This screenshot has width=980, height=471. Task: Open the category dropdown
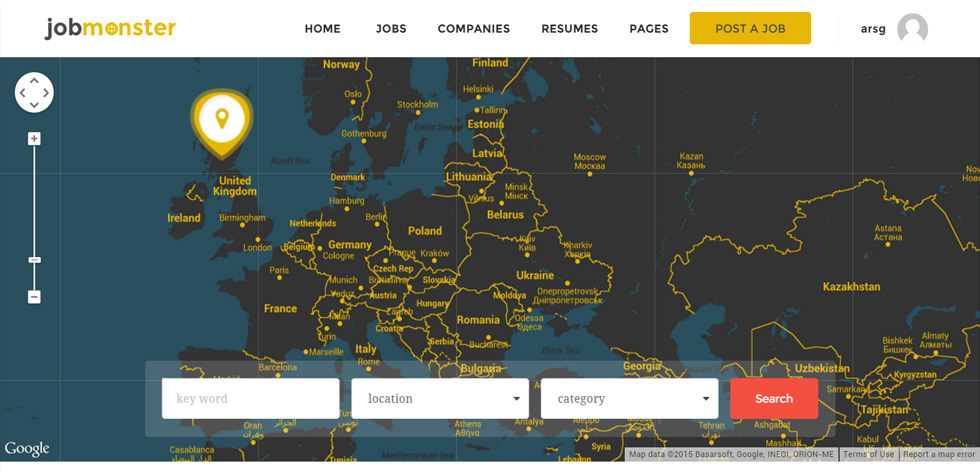[x=629, y=399]
